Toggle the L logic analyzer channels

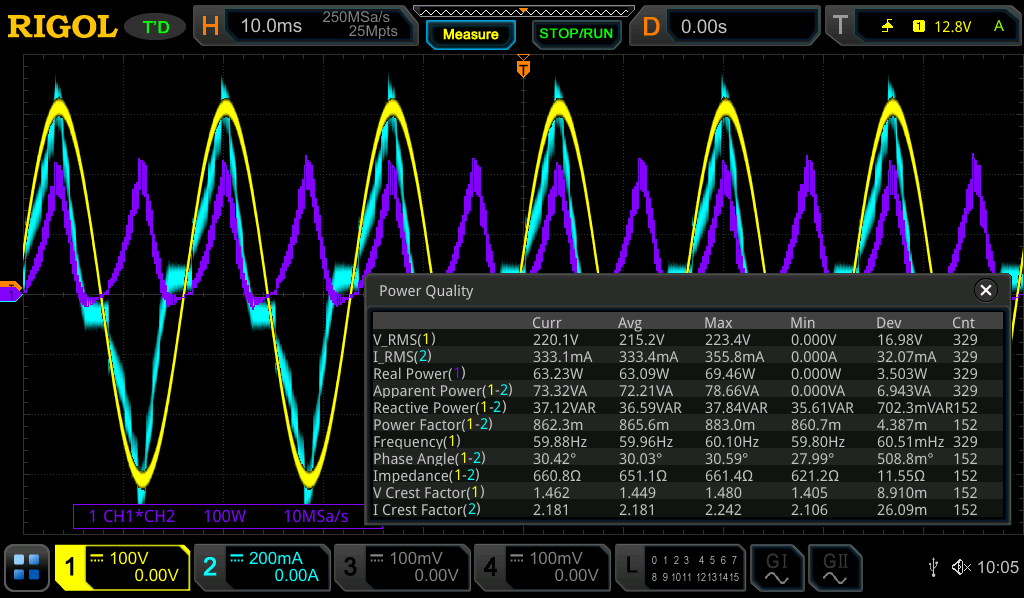680,567
